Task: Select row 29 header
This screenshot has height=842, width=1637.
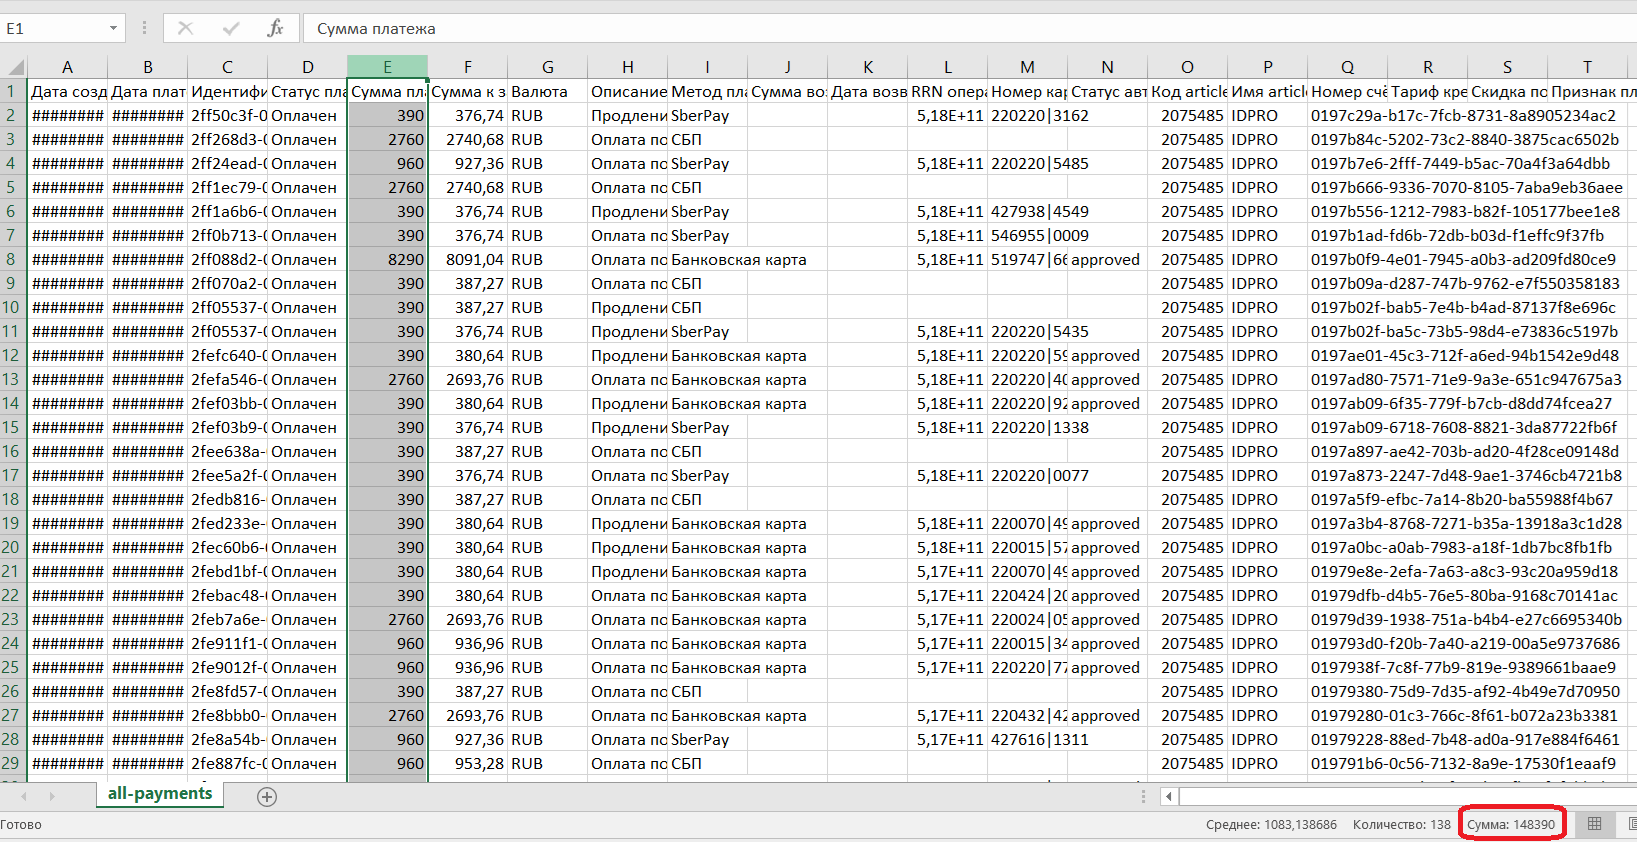Action: tap(13, 763)
